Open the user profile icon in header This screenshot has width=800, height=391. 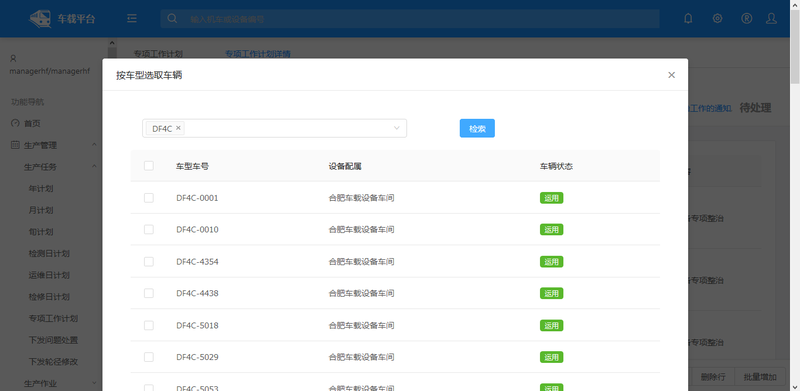pos(771,18)
